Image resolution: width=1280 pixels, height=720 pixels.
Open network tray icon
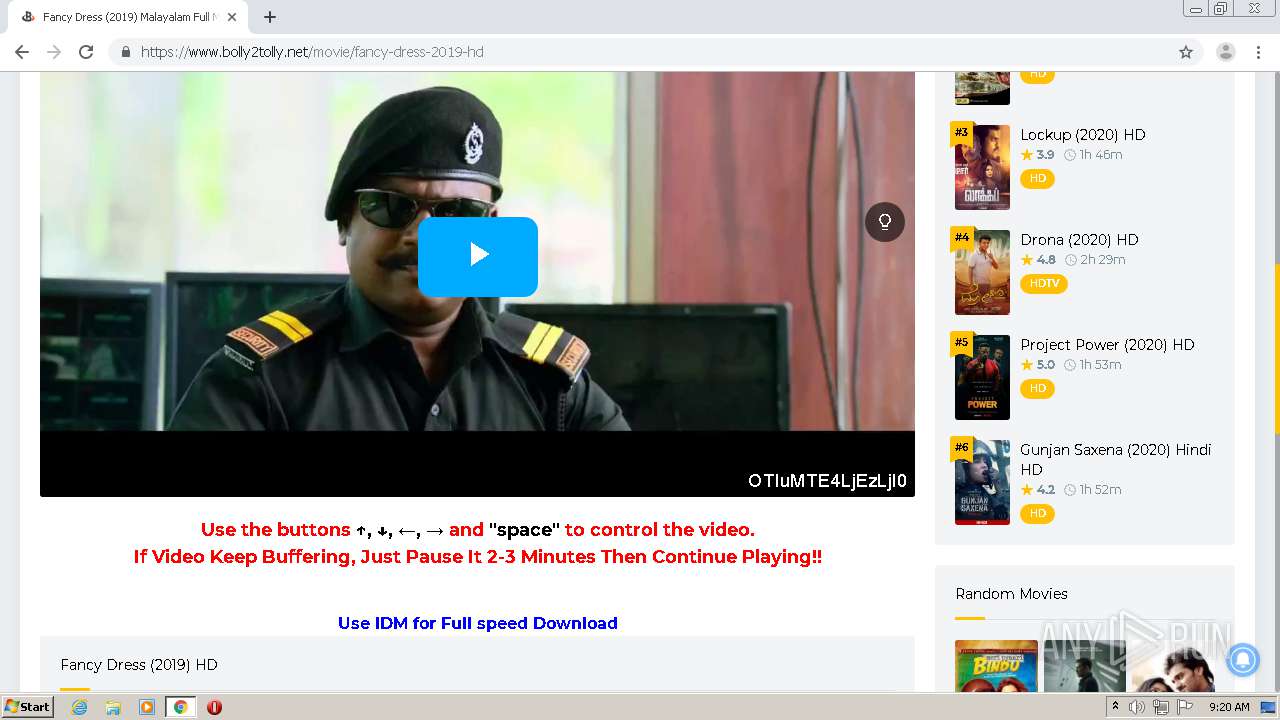[1161, 707]
